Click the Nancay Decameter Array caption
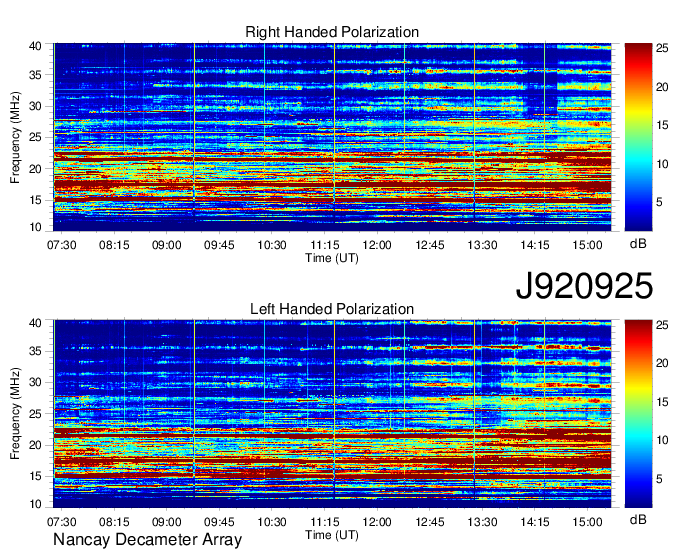 147,540
